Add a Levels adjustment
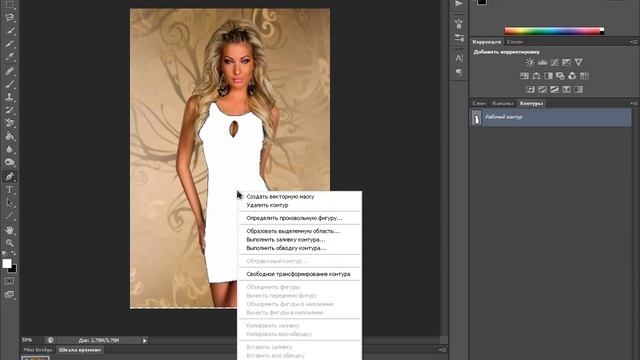The image size is (640, 360). click(x=542, y=62)
